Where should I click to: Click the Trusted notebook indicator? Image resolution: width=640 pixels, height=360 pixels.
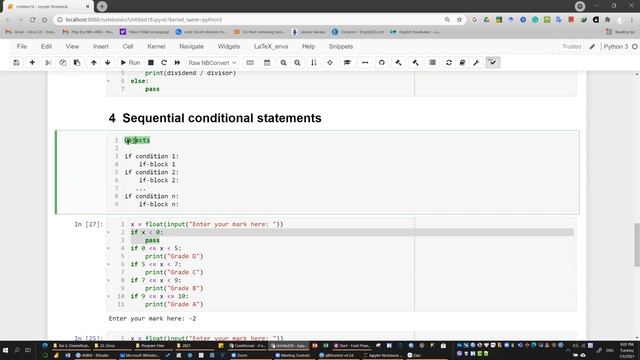pos(571,47)
